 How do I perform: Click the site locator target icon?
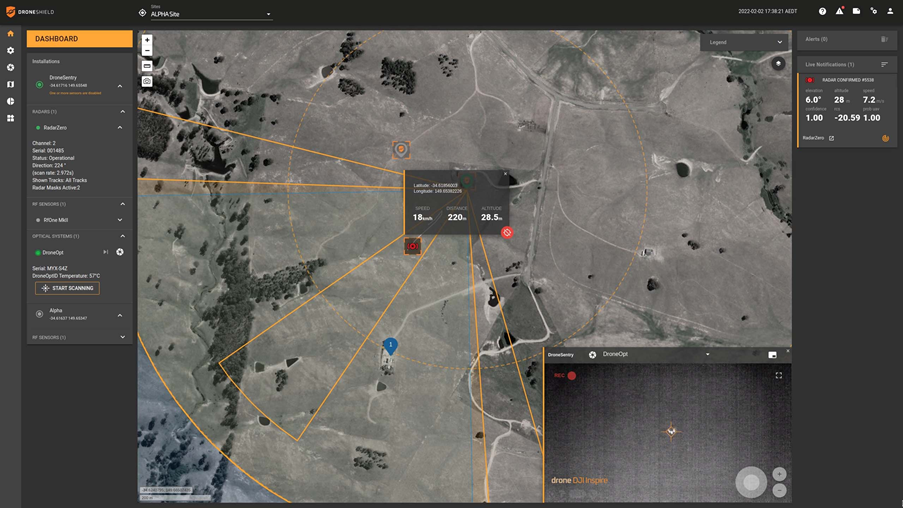142,13
